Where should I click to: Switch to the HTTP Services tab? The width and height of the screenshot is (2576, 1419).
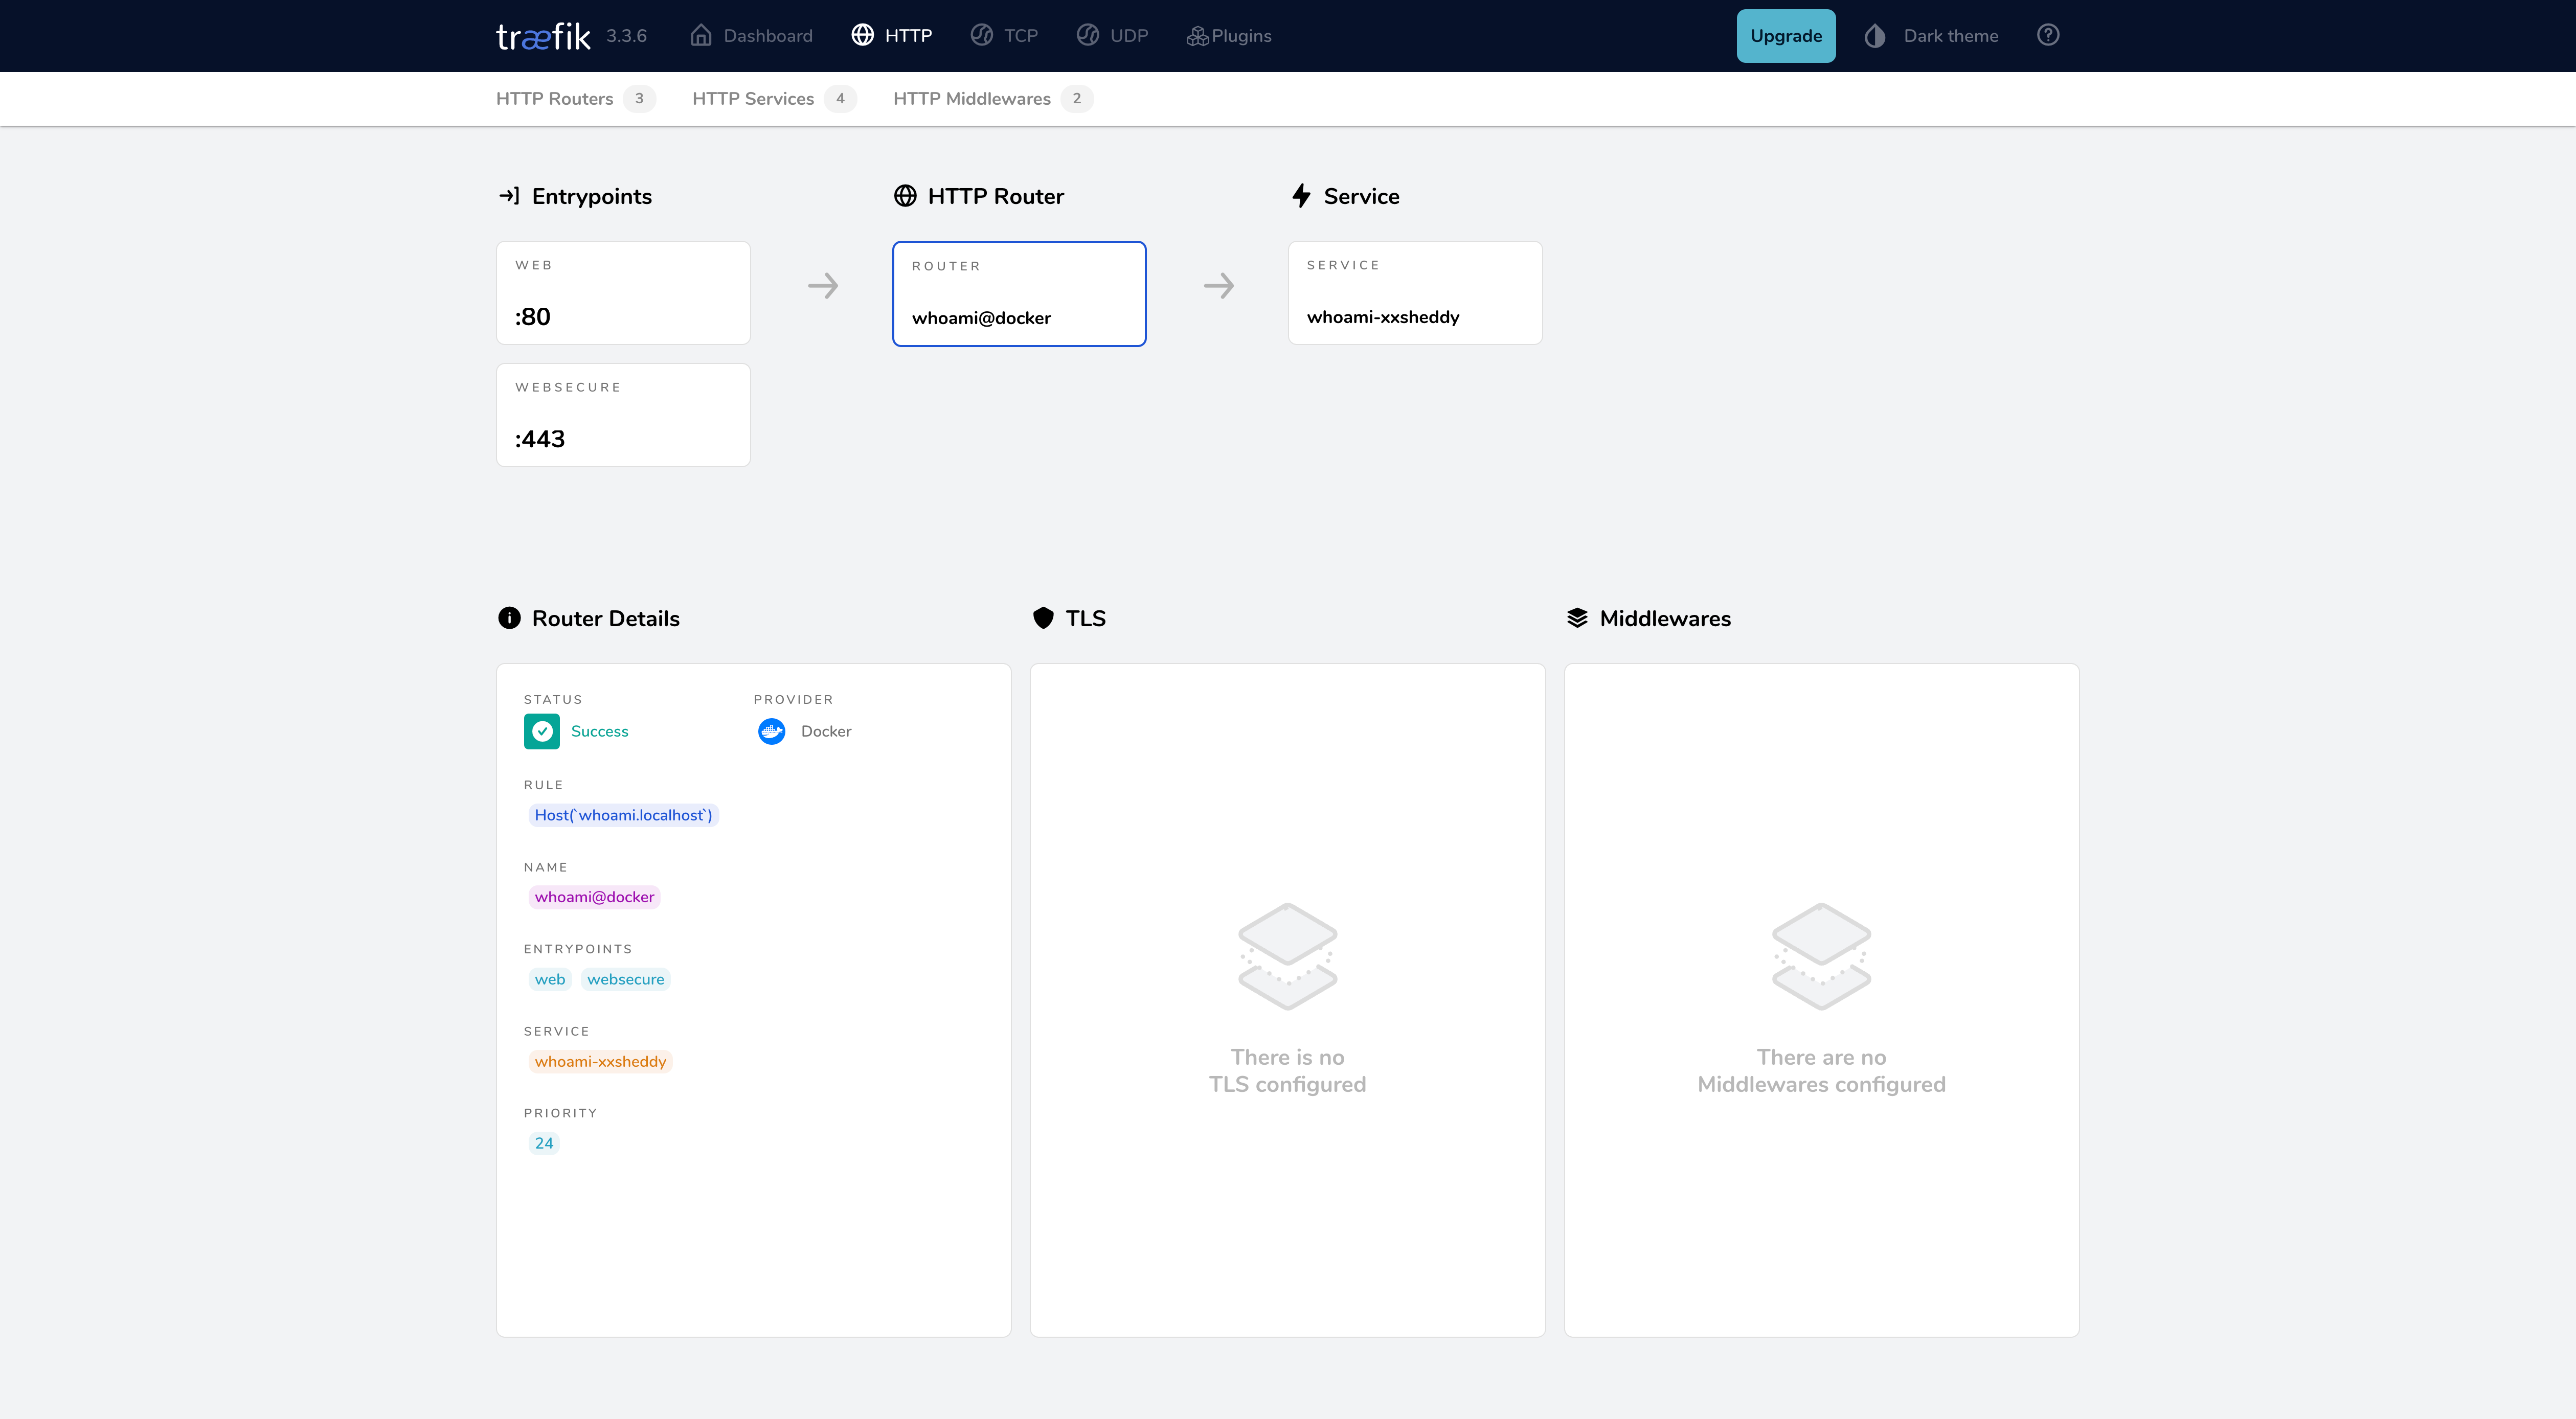click(753, 98)
